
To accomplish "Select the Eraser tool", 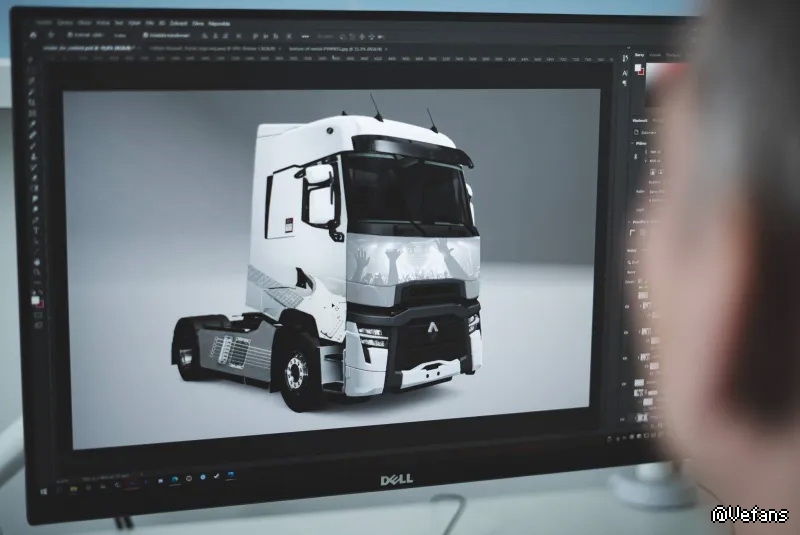I will tap(34, 177).
